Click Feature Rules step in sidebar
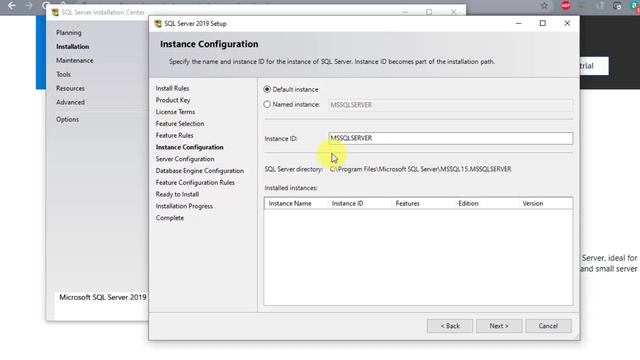640x360 pixels. (174, 136)
